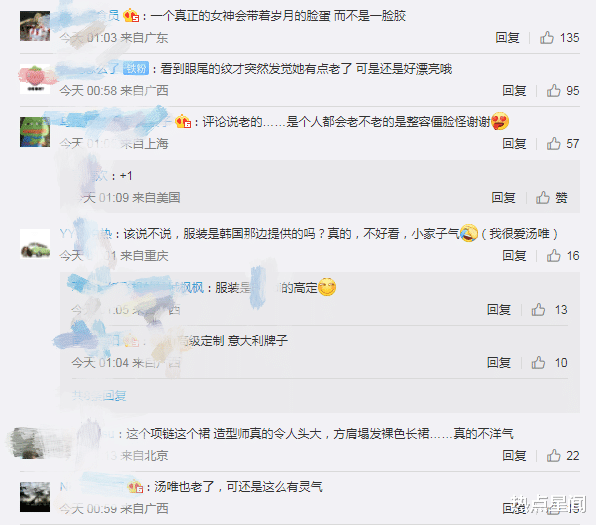This screenshot has height=525, width=596.
Task: Reply to the Chongqing comment about 服装
Action: tap(514, 256)
